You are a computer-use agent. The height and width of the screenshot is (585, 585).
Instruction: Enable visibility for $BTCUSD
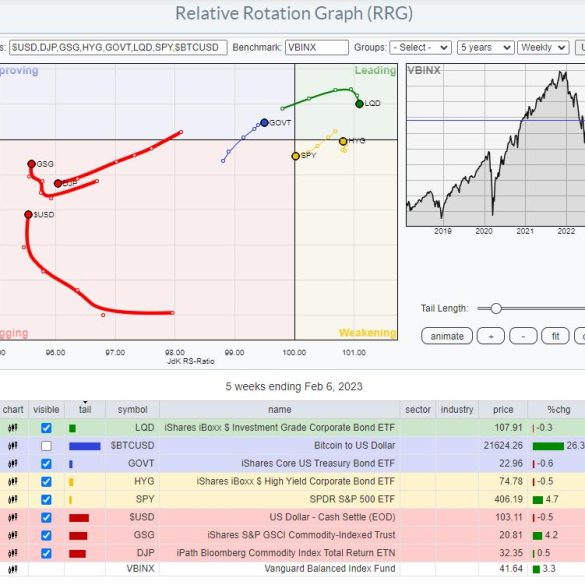pos(46,446)
